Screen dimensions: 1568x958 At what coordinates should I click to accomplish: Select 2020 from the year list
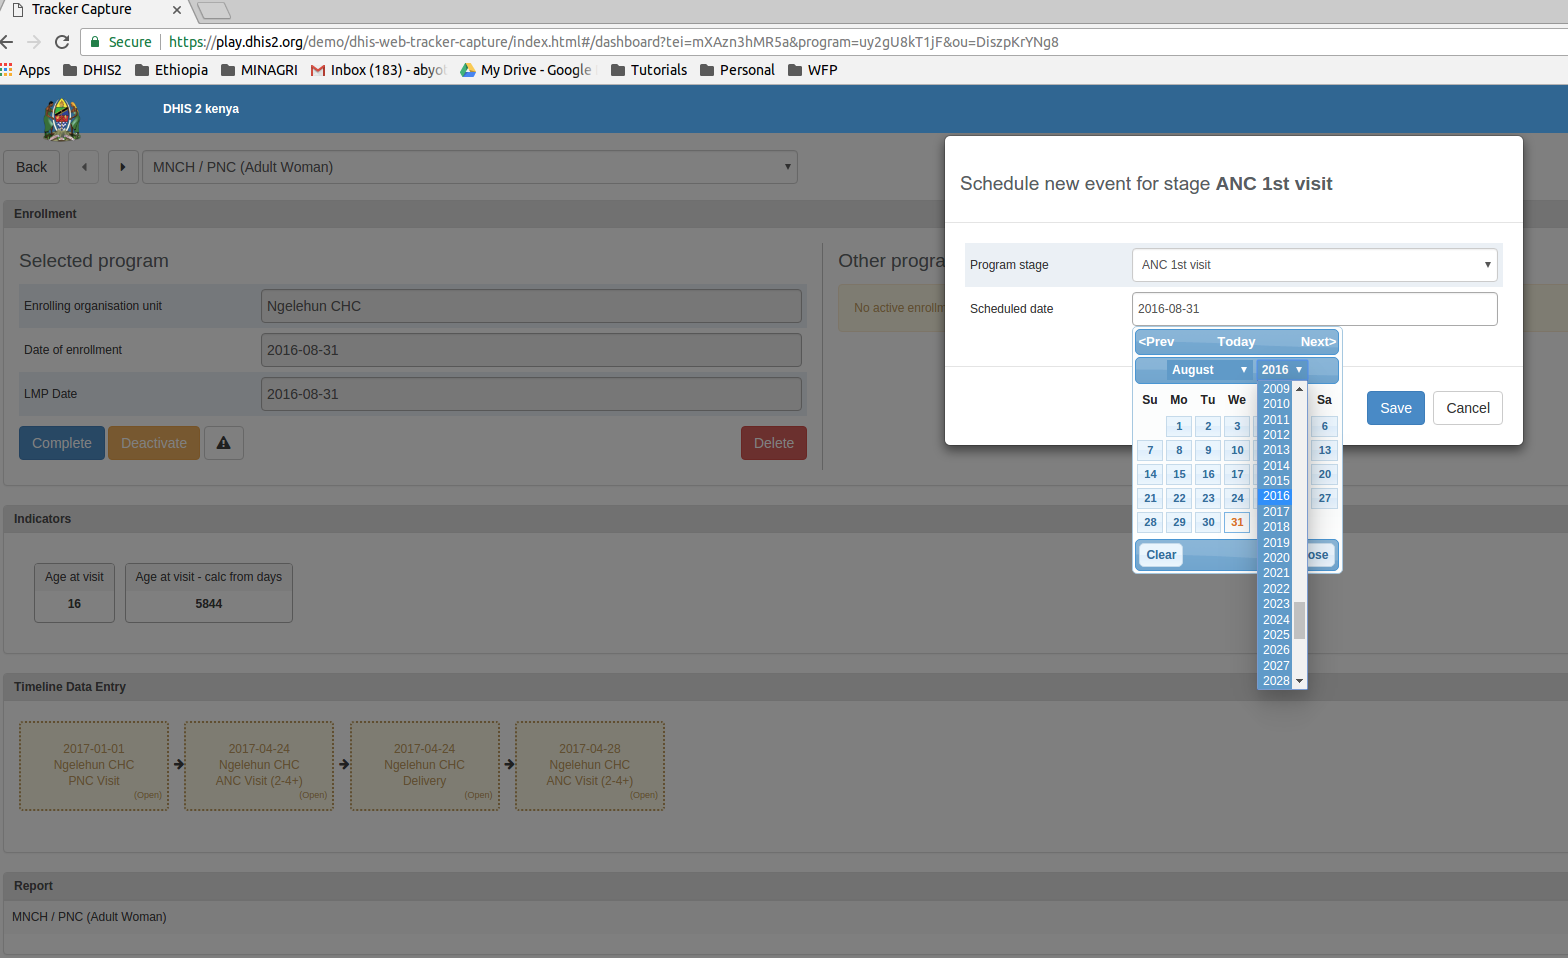(x=1276, y=558)
